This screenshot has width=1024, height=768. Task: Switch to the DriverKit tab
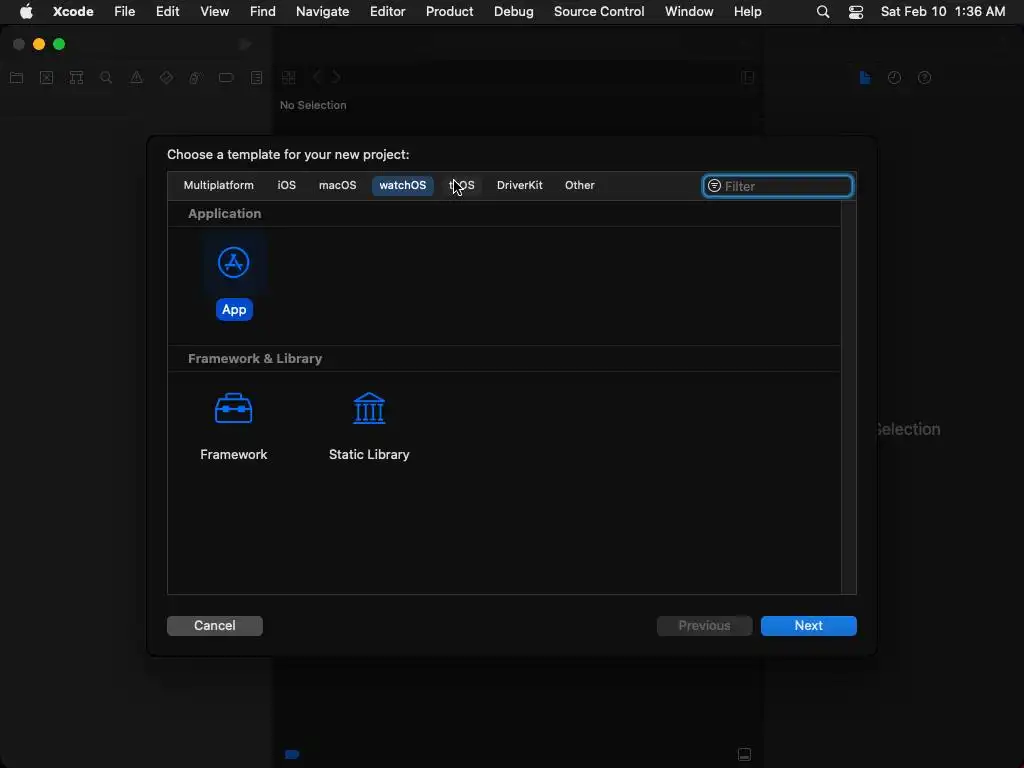519,185
